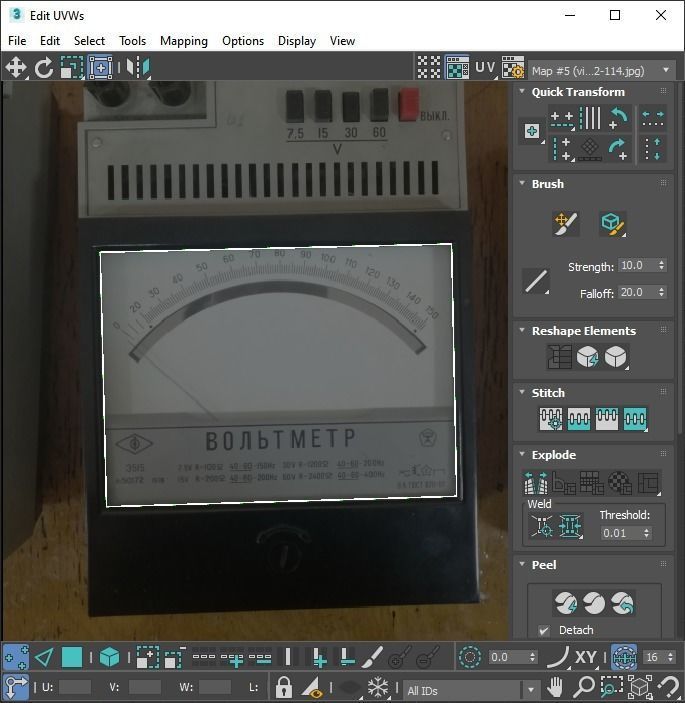Open the Map #5 texture dropdown
685x703 pixels.
point(601,71)
